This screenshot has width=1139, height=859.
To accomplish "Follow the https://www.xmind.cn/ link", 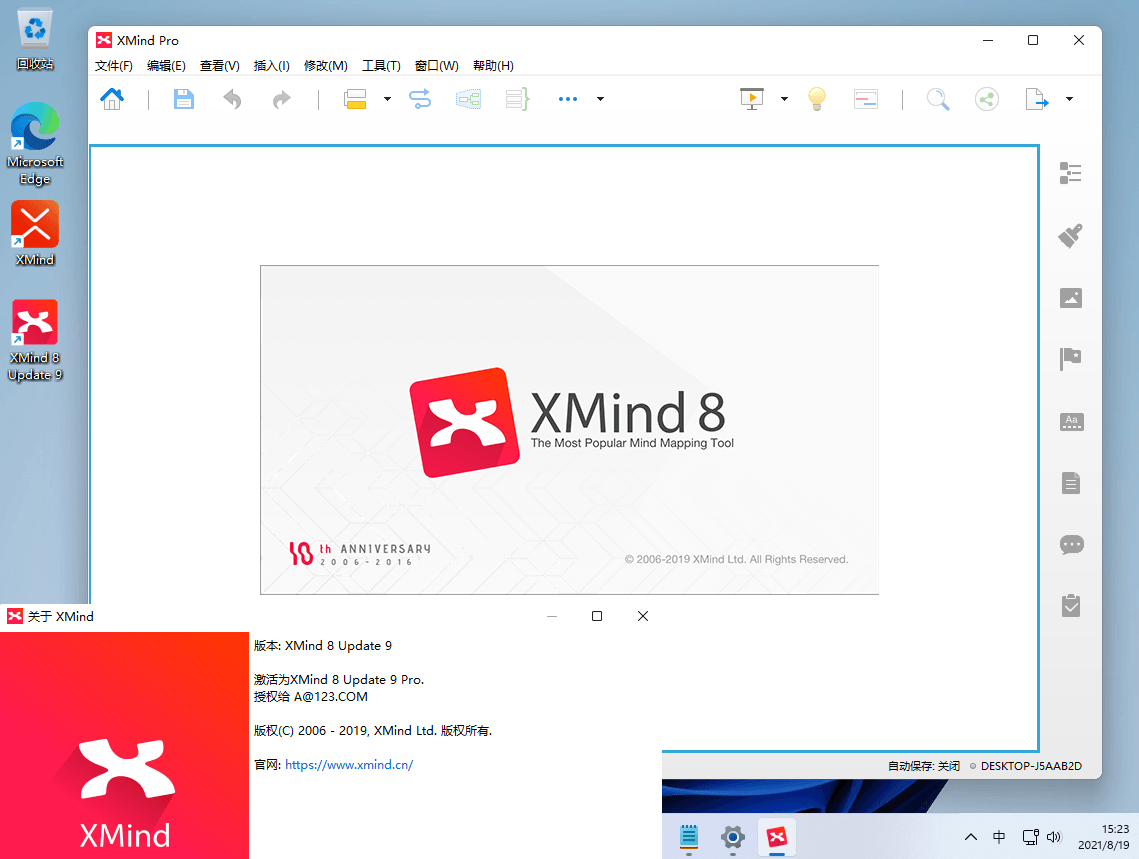I will (349, 765).
